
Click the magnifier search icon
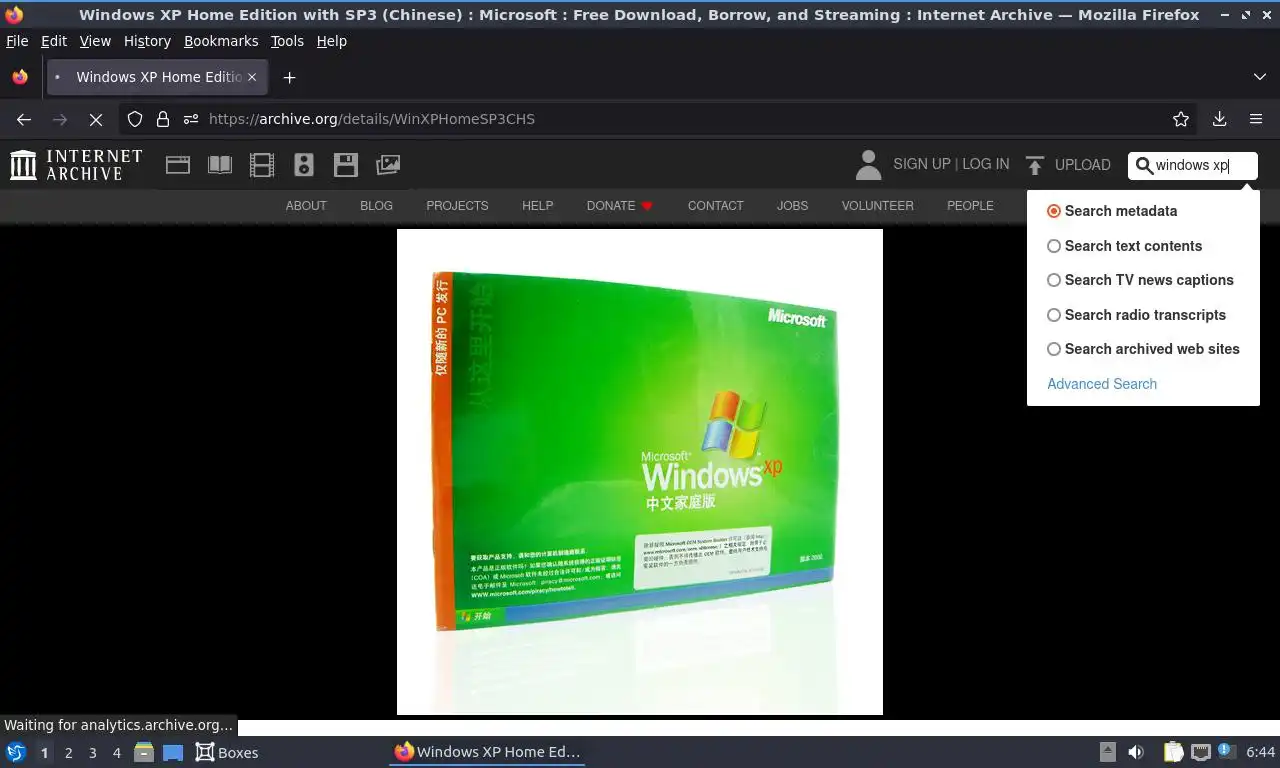(x=1144, y=166)
